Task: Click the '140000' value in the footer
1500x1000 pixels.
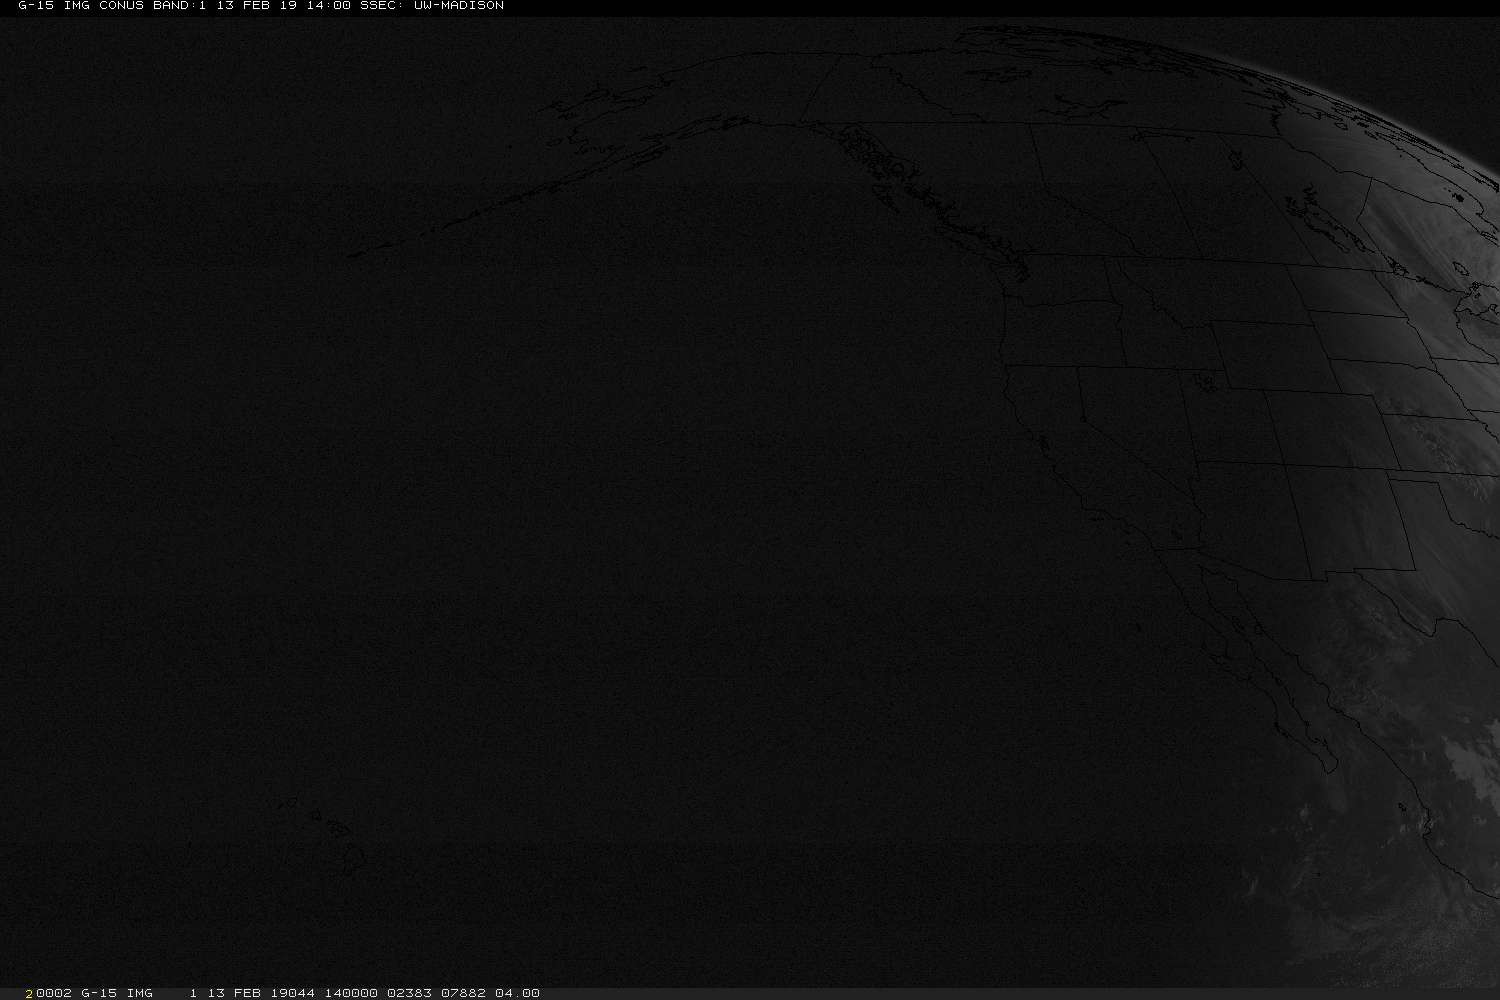Action: (x=351, y=993)
